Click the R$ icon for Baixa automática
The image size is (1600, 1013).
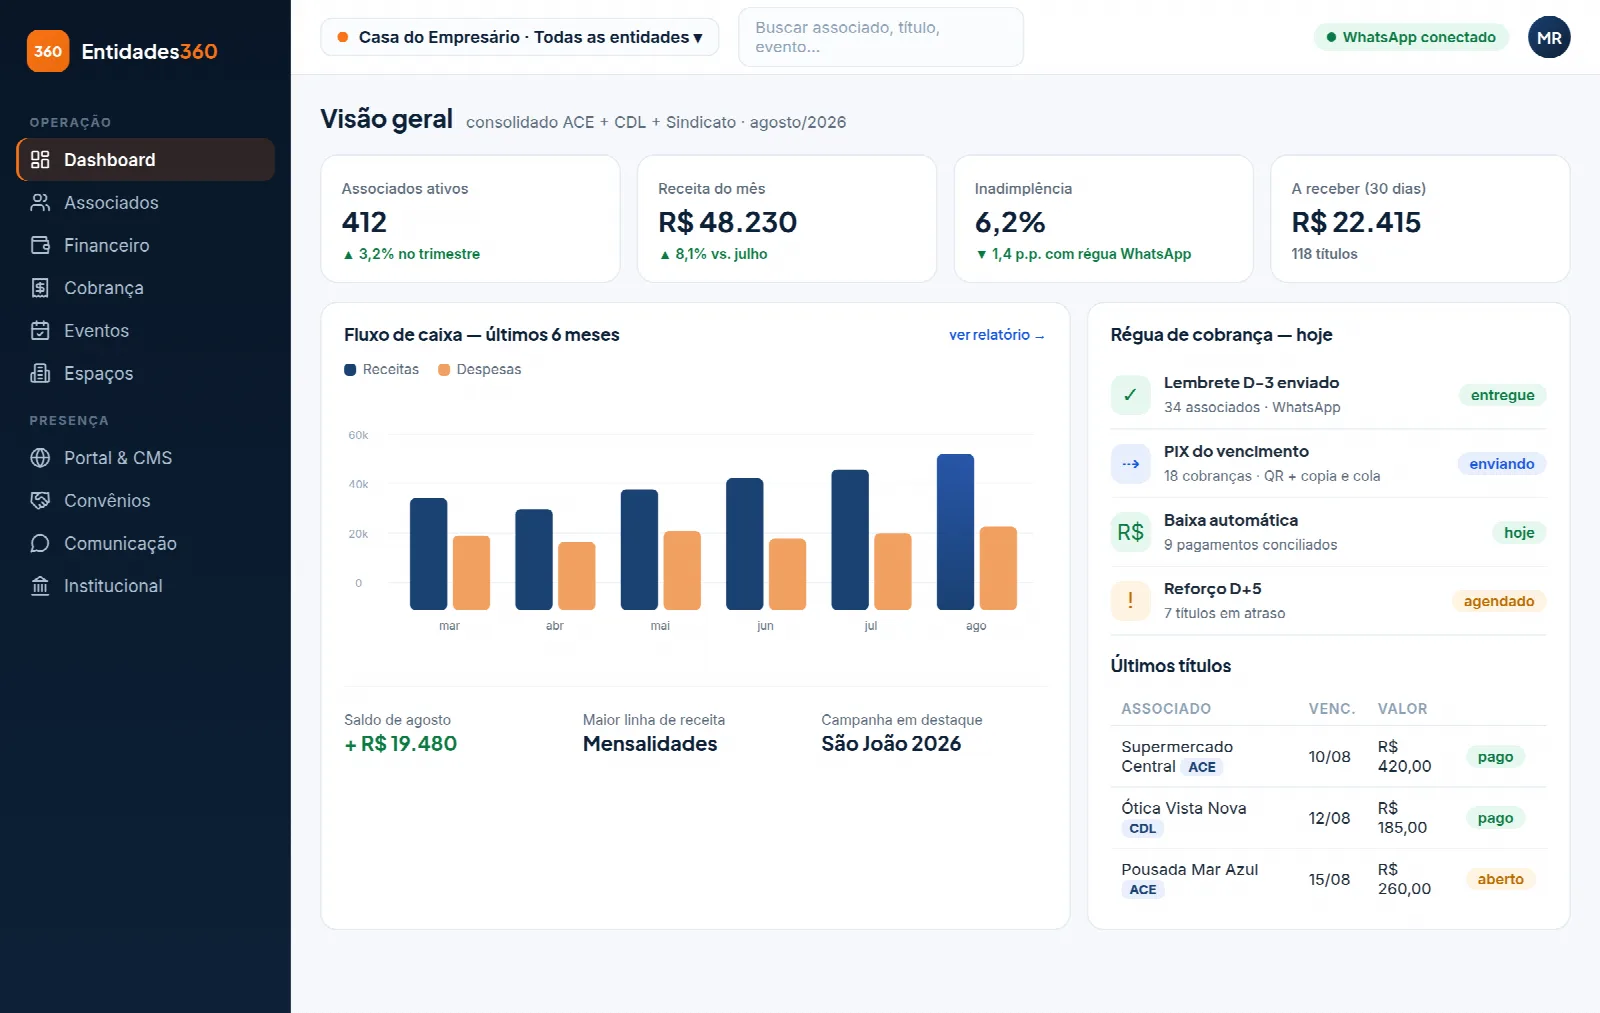tap(1130, 532)
